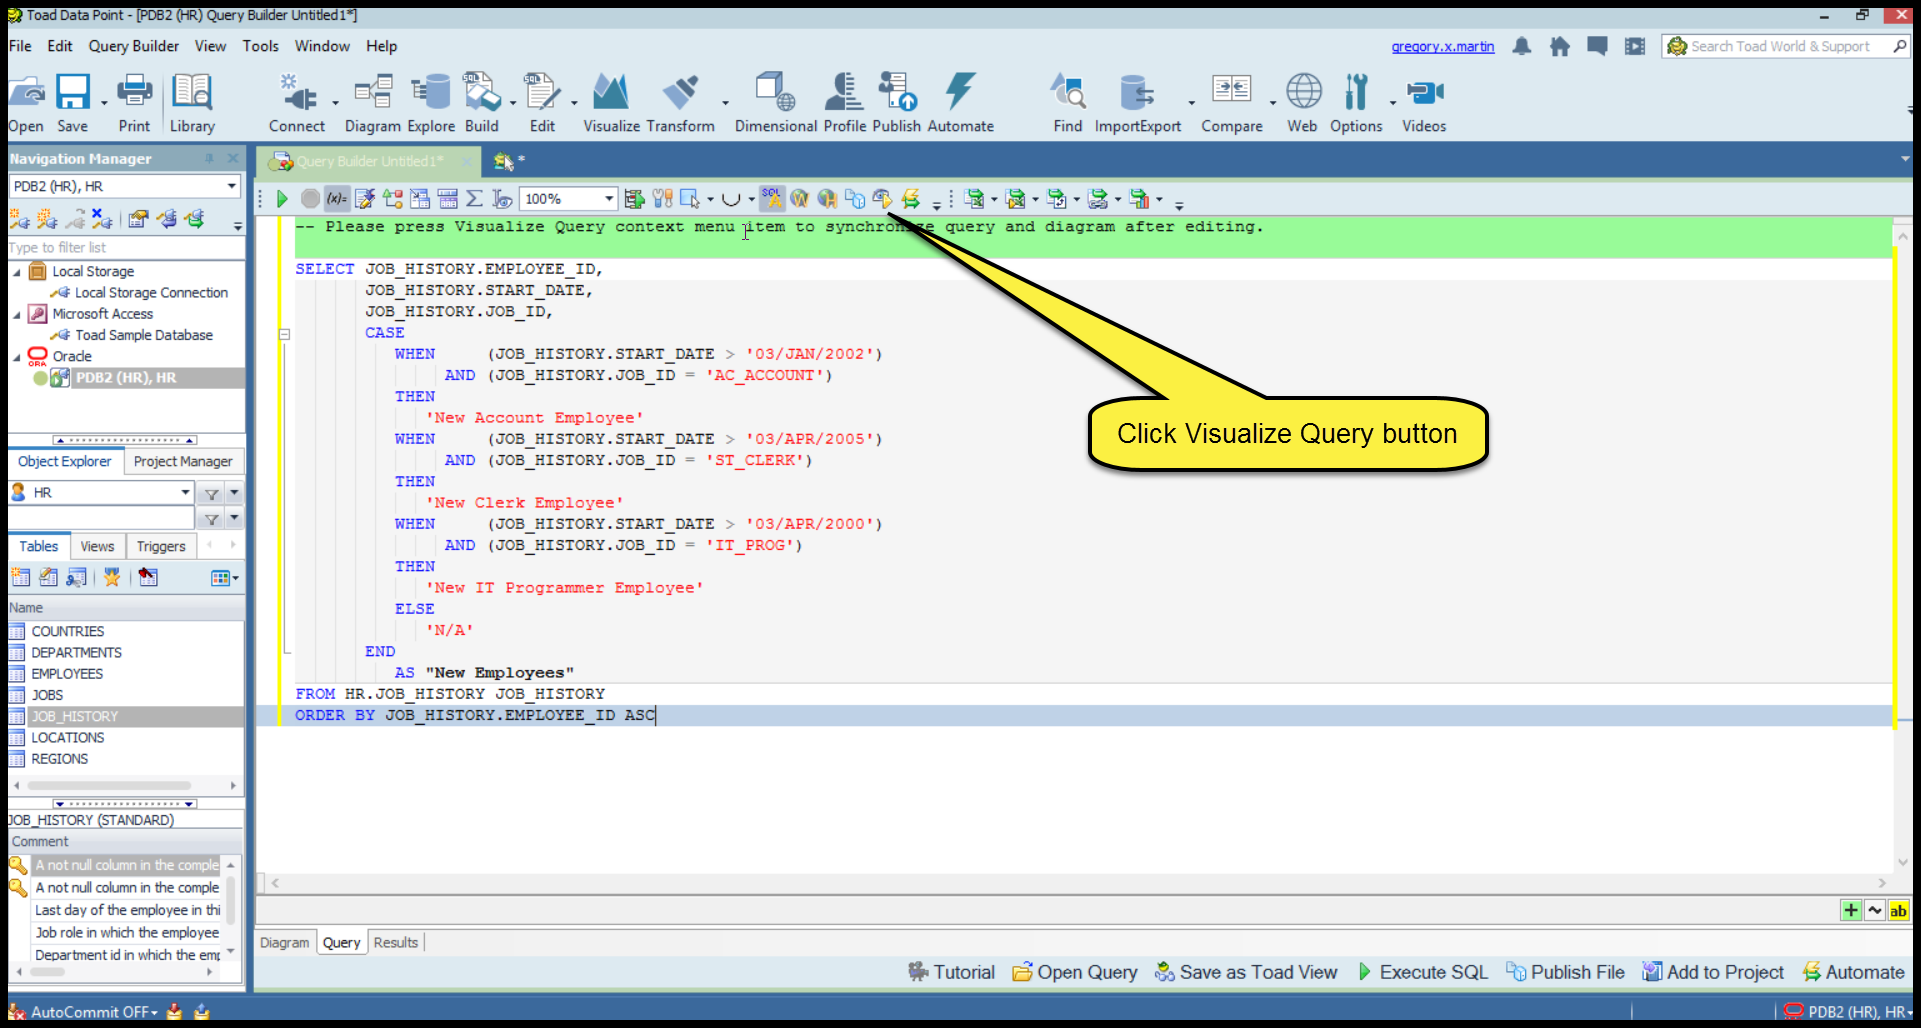This screenshot has height=1028, width=1921.
Task: Switch to the Project Manager tab
Action: click(183, 461)
